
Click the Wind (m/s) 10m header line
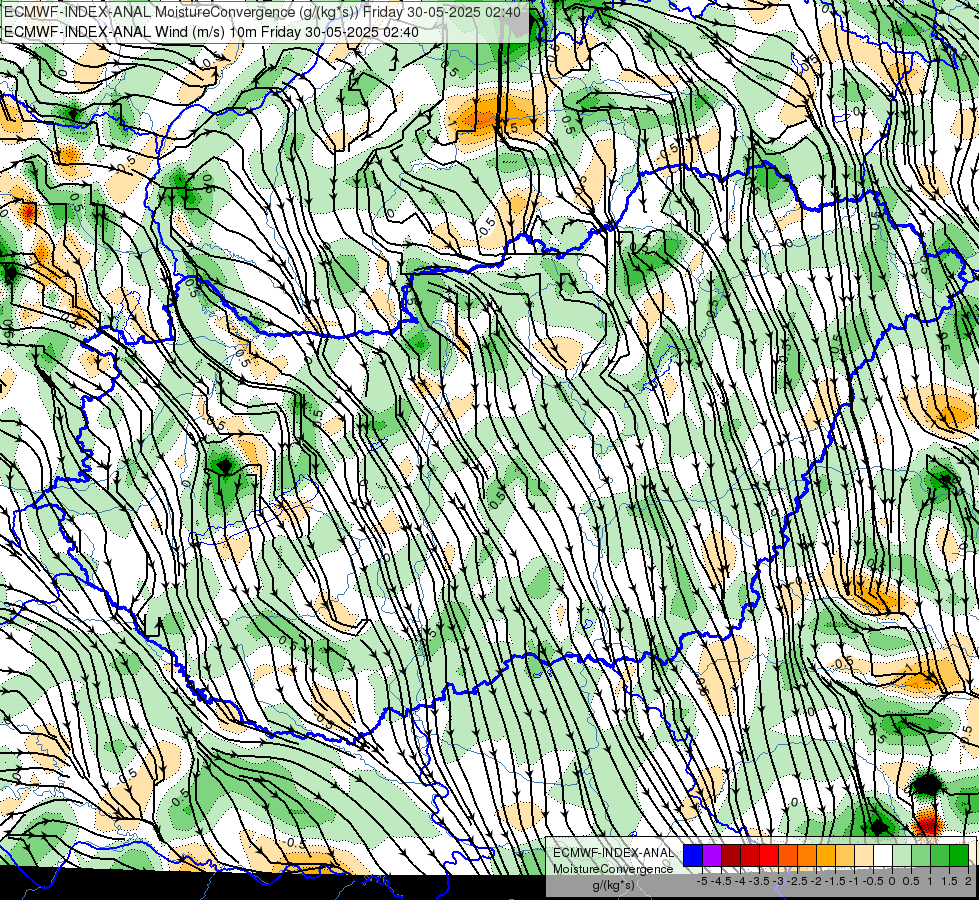click(x=212, y=32)
